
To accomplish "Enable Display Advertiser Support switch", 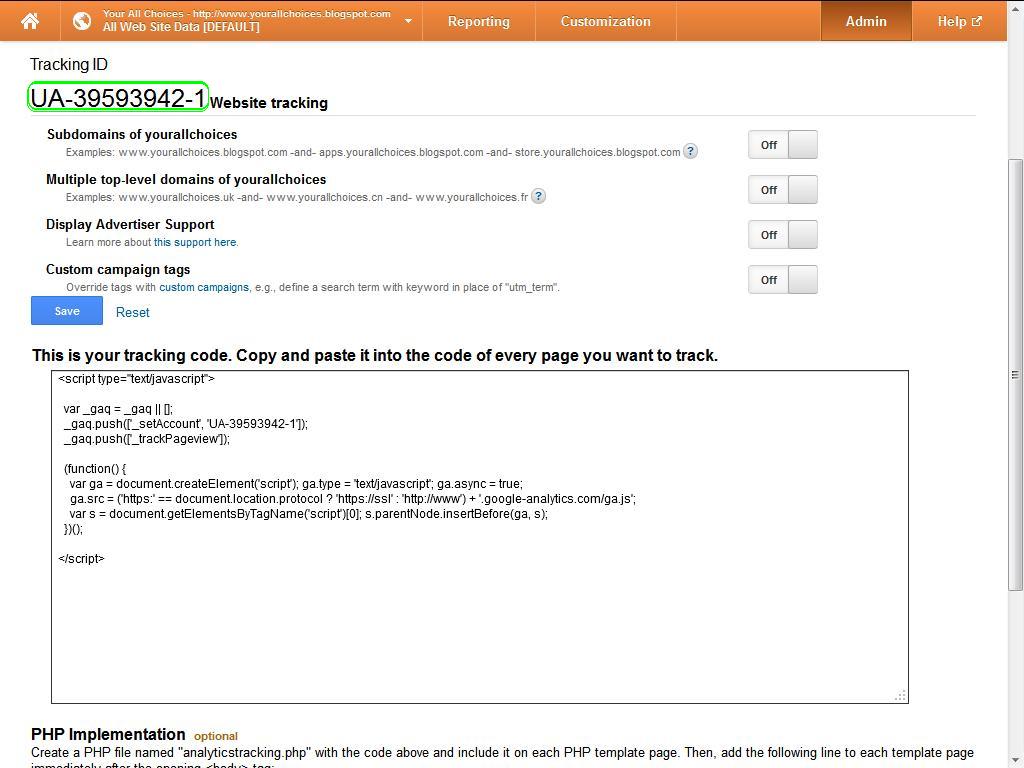I will click(x=782, y=234).
